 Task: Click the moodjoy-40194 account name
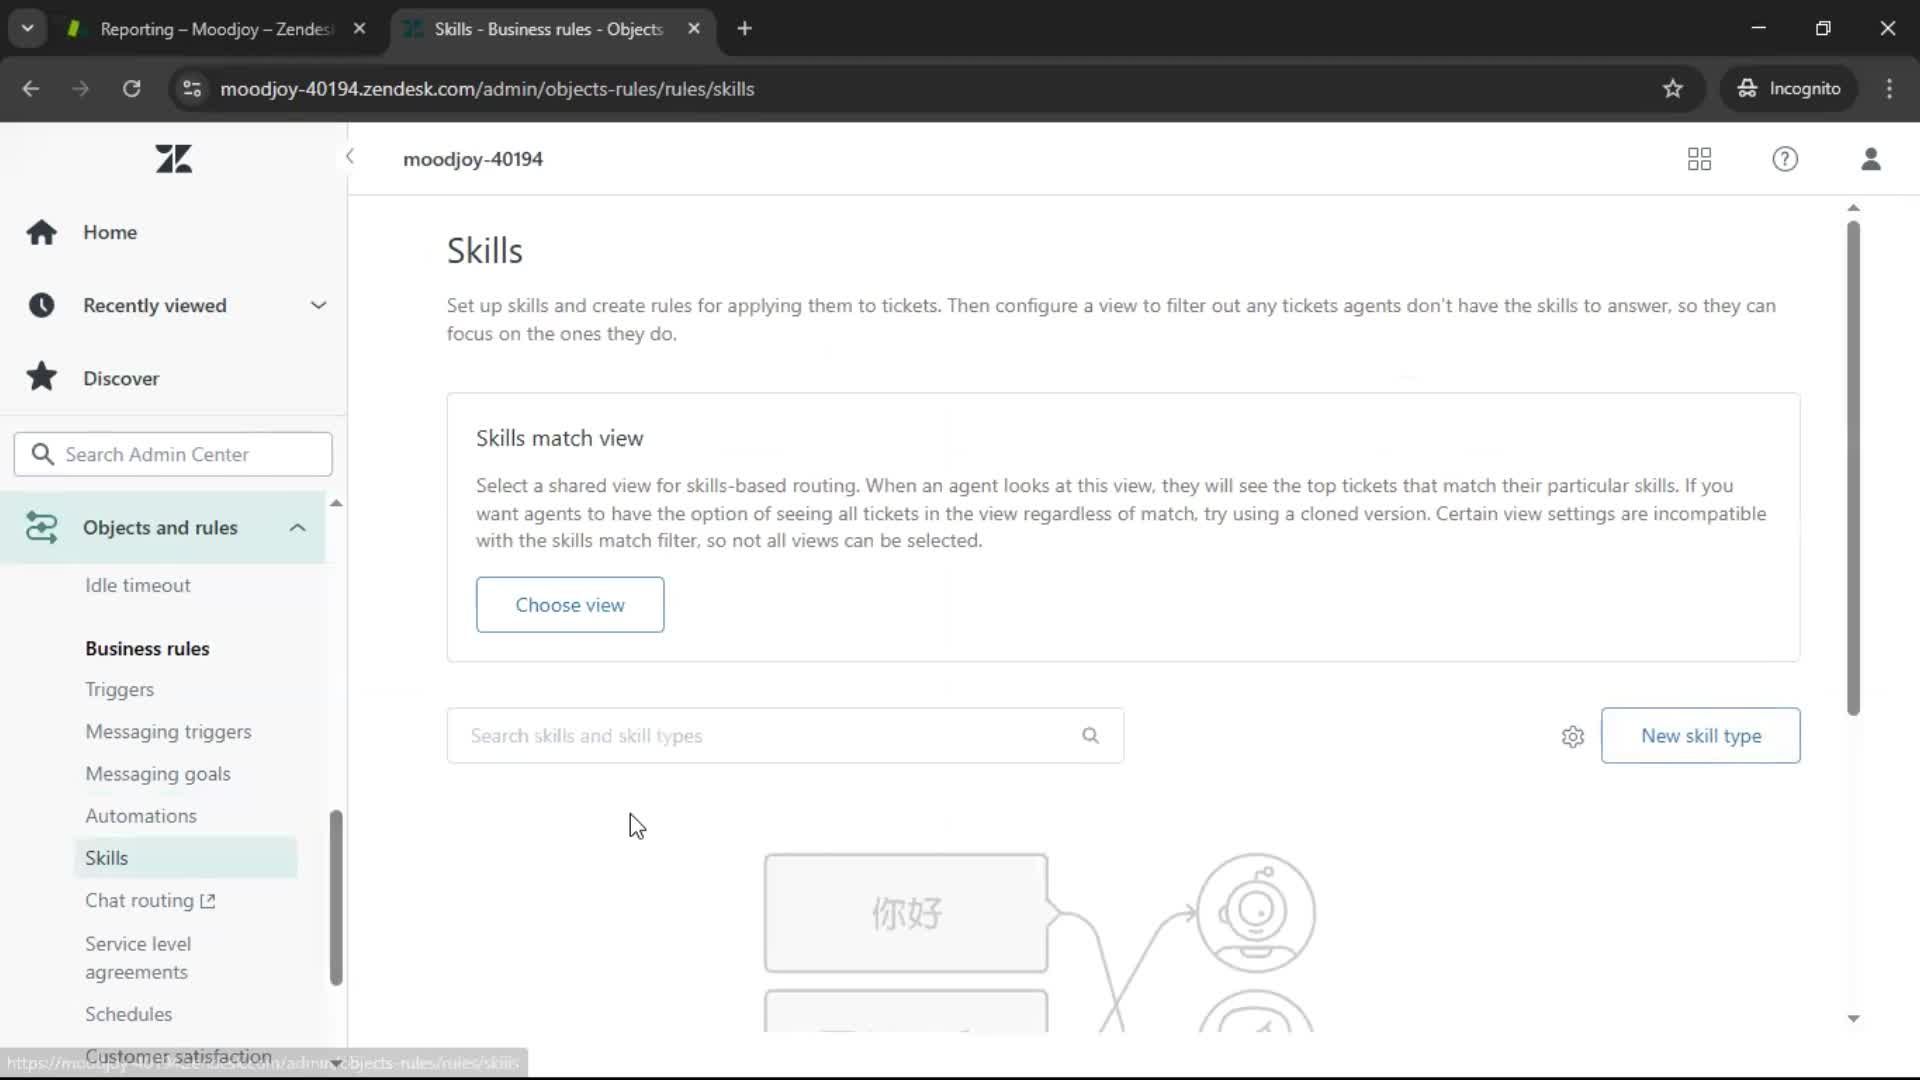click(473, 159)
